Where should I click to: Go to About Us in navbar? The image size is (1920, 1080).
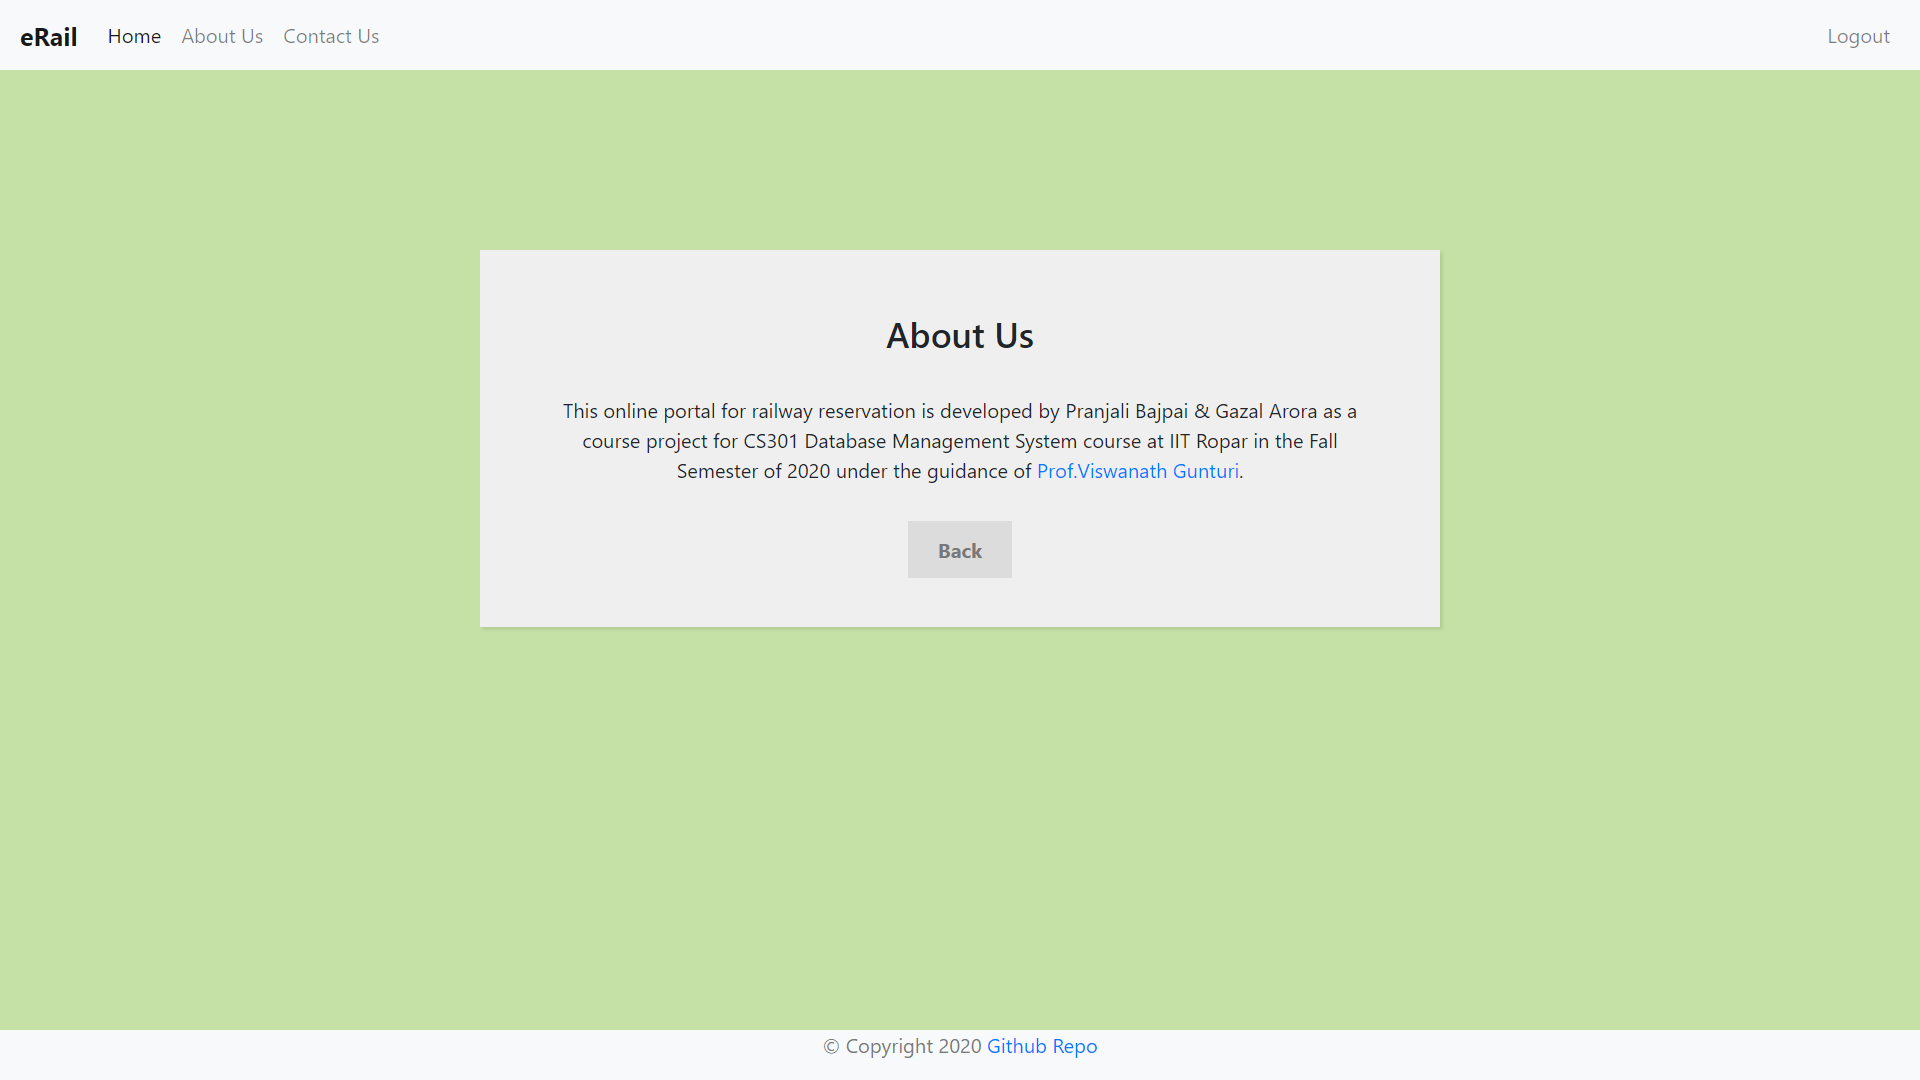pyautogui.click(x=222, y=36)
